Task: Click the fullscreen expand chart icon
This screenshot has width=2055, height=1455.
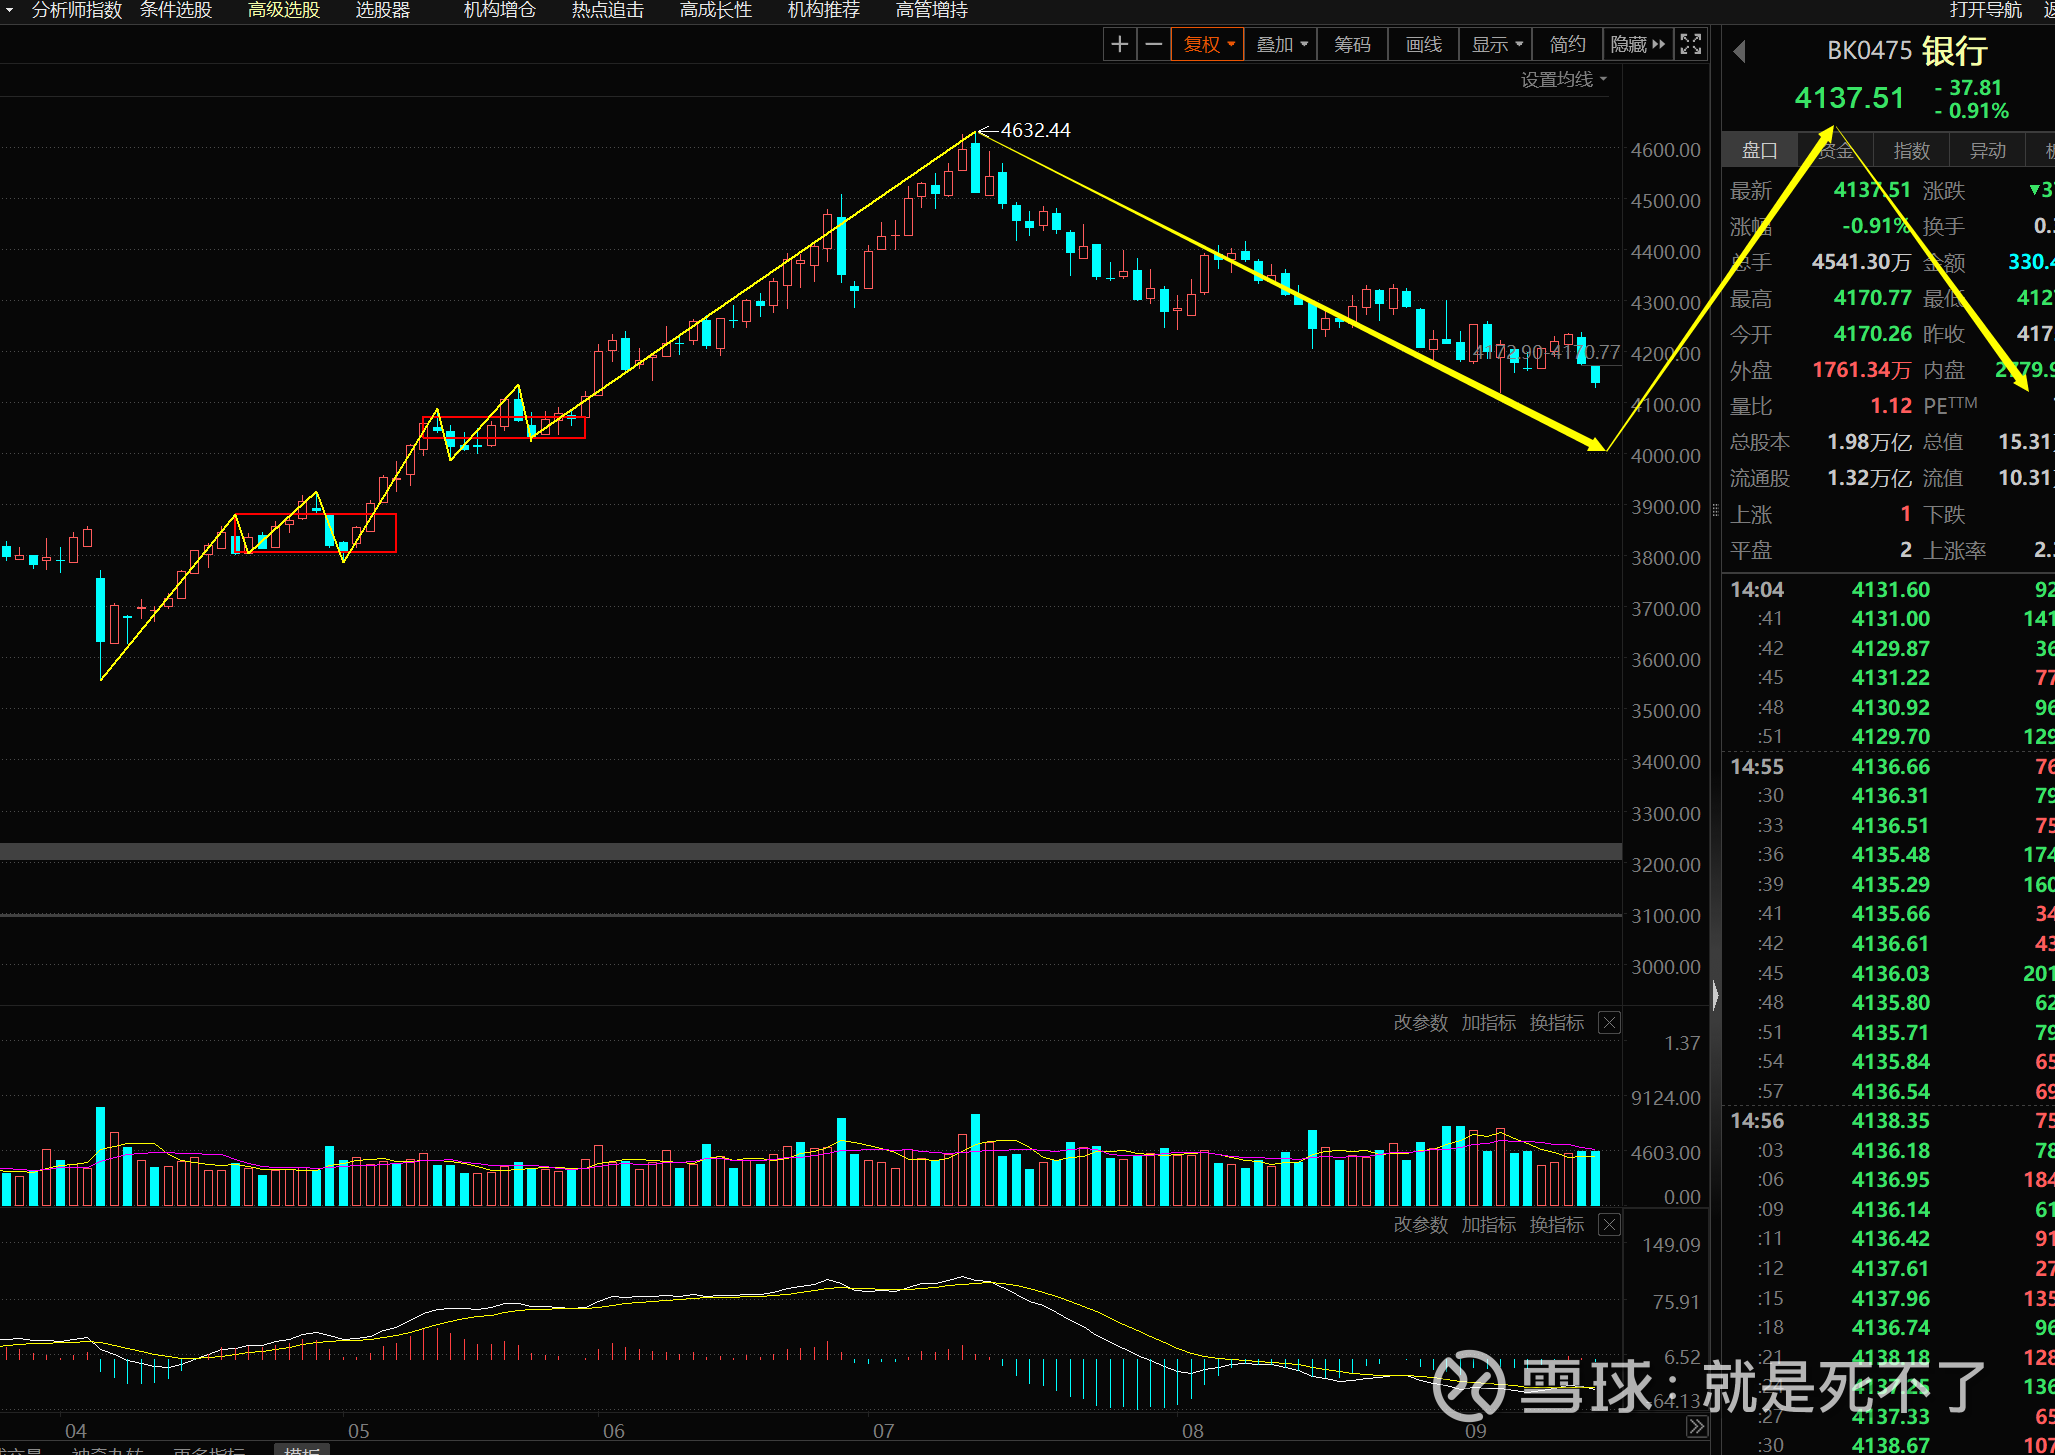Action: (1690, 44)
